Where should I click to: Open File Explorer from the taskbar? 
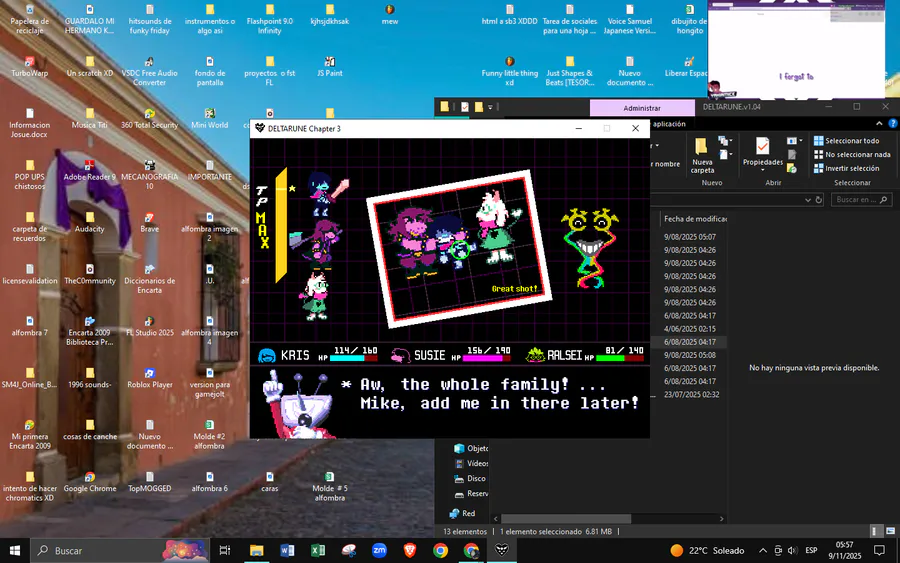pyautogui.click(x=256, y=550)
